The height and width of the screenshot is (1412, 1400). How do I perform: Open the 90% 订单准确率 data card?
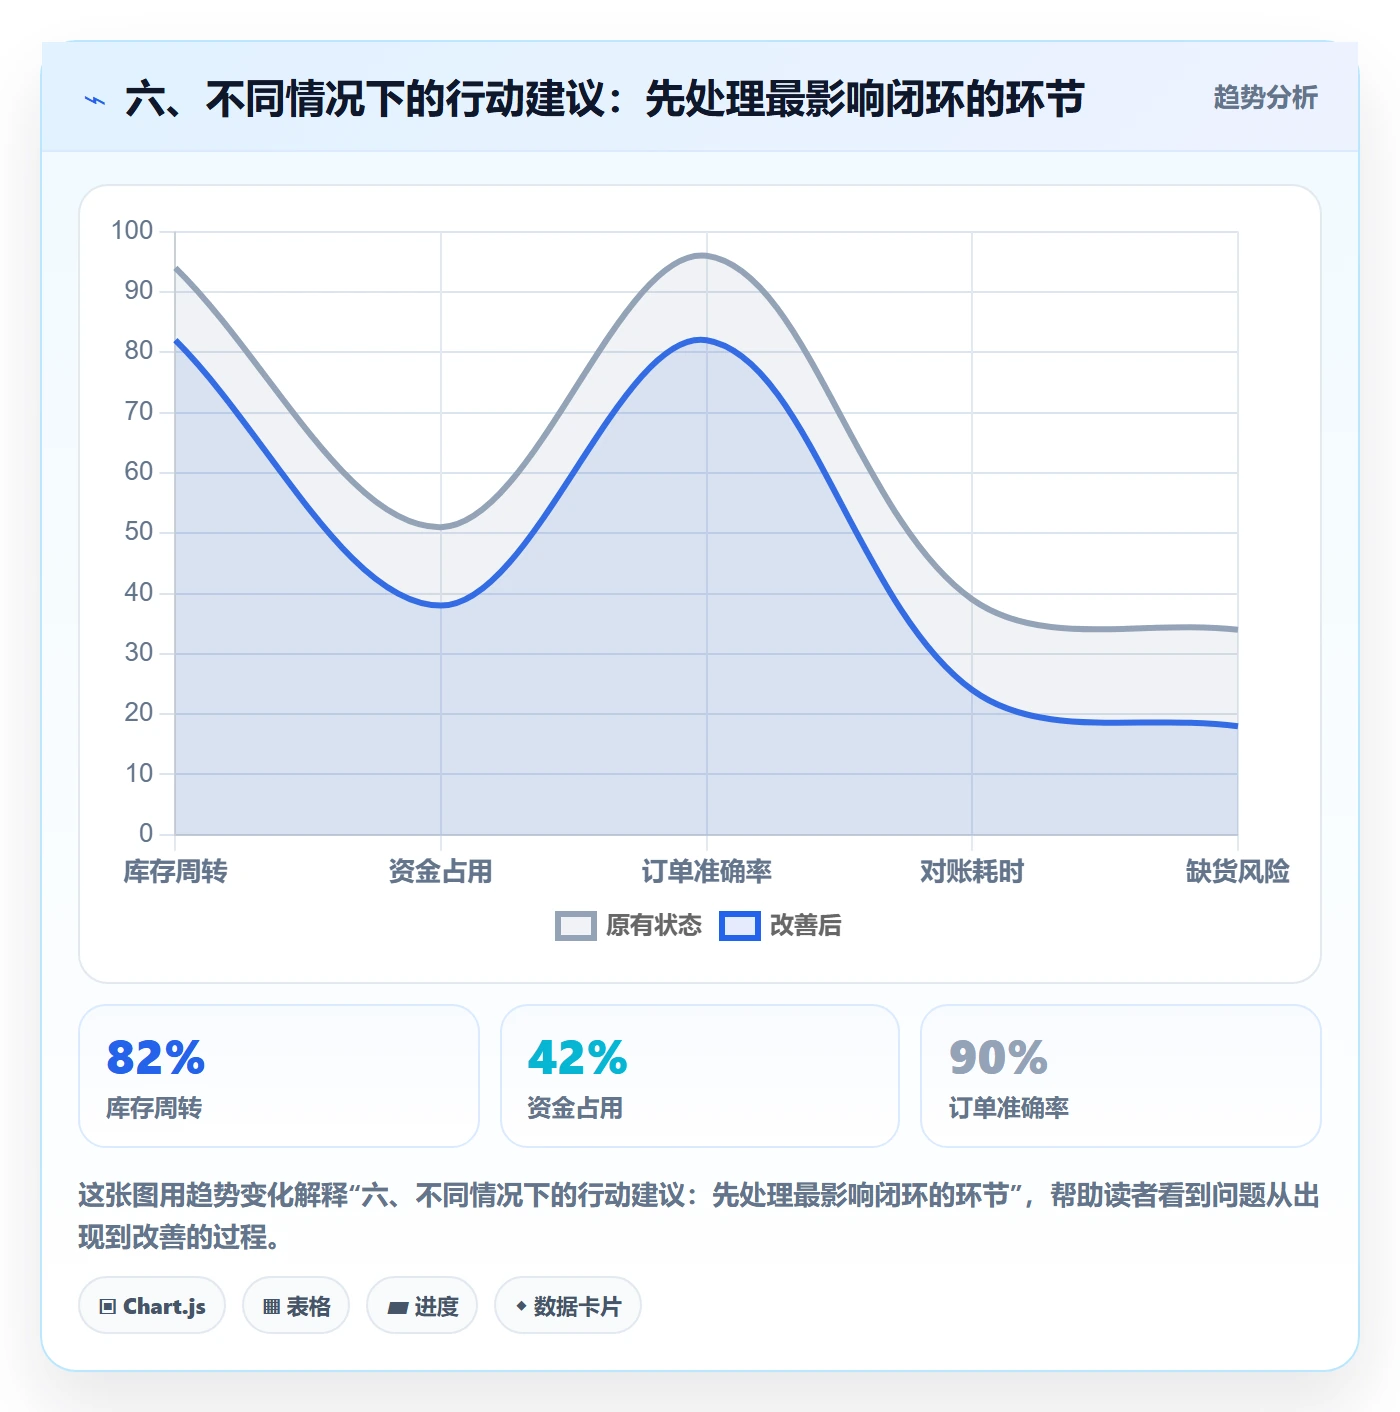pyautogui.click(x=1121, y=1076)
